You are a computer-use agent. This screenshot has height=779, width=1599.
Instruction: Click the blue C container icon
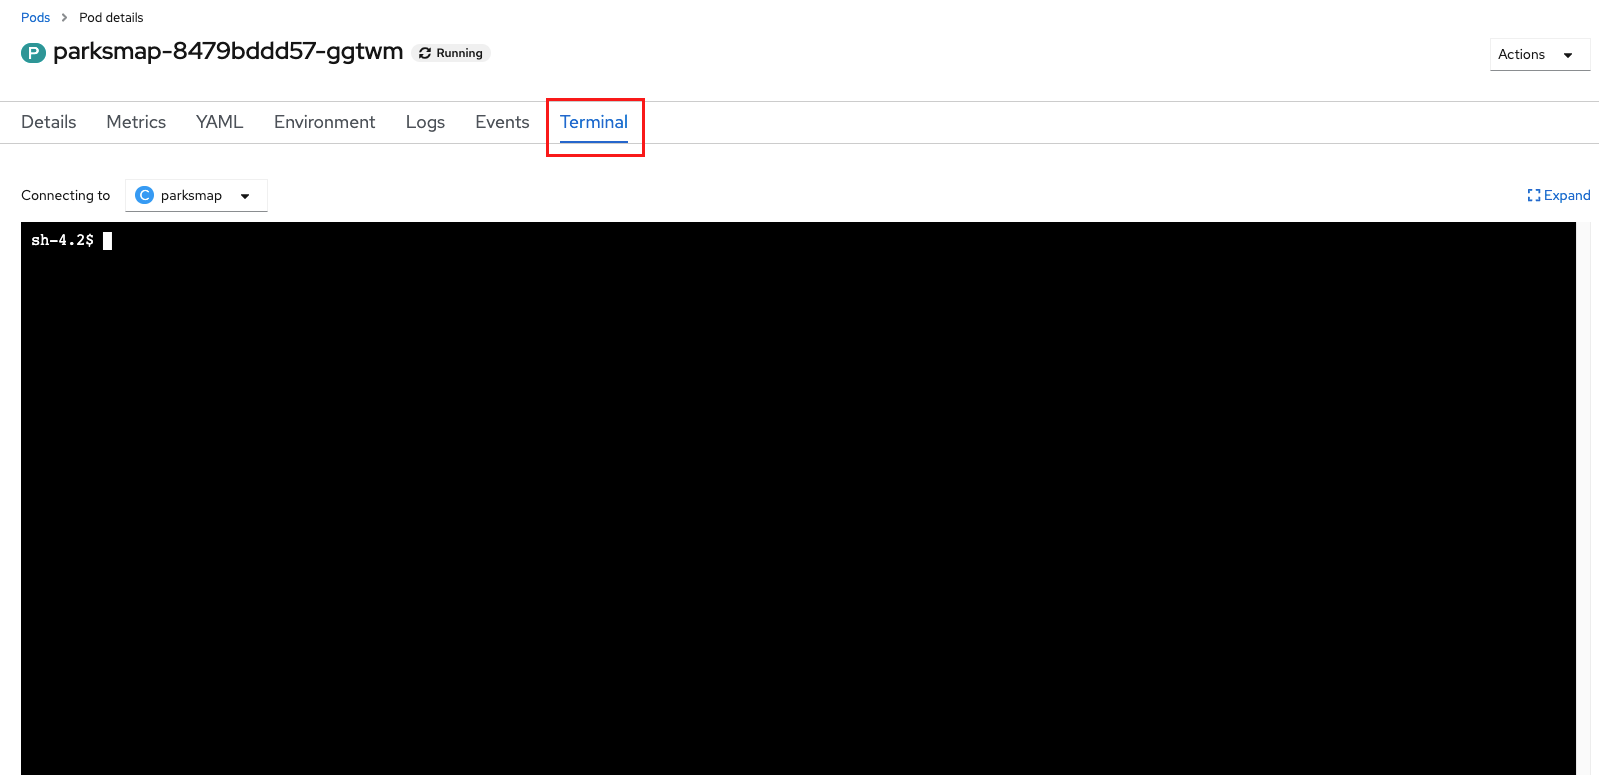tap(144, 195)
